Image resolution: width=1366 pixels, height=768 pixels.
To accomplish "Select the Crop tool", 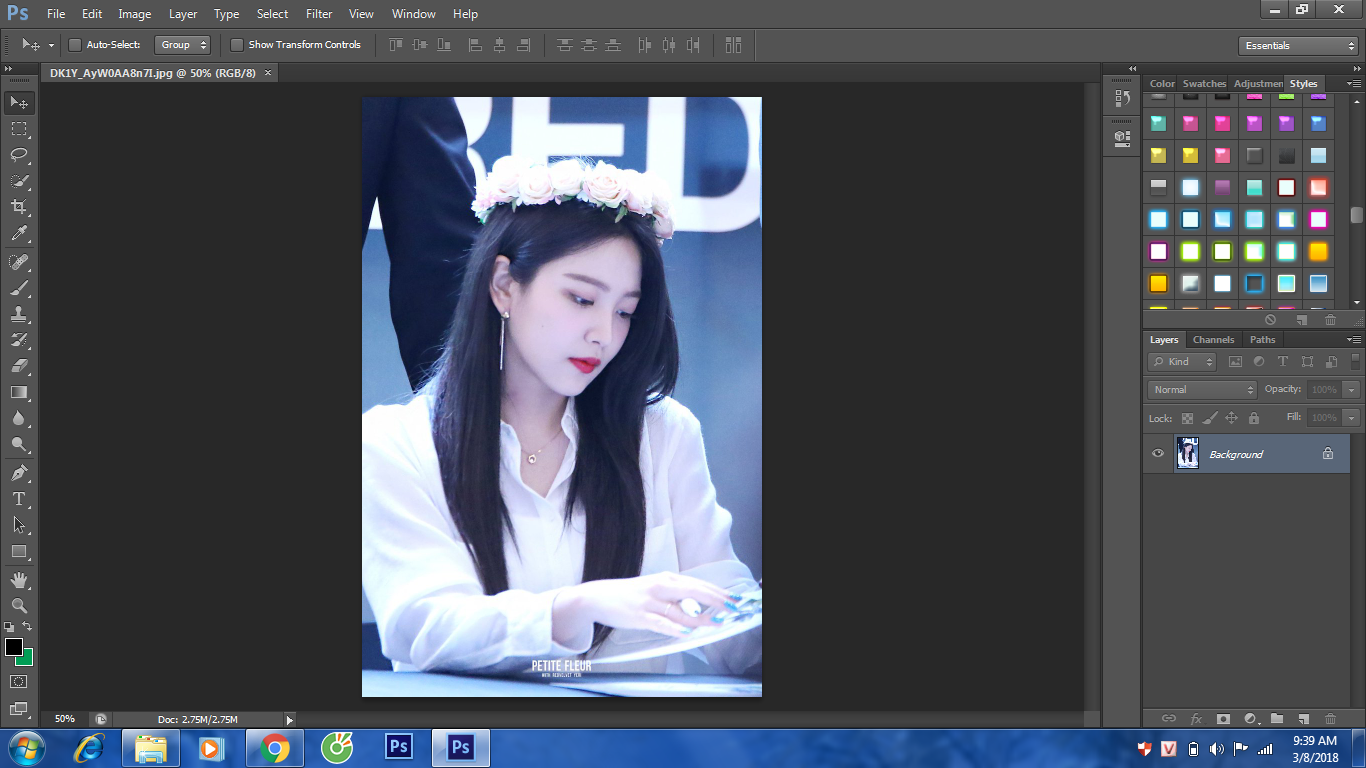I will click(19, 207).
